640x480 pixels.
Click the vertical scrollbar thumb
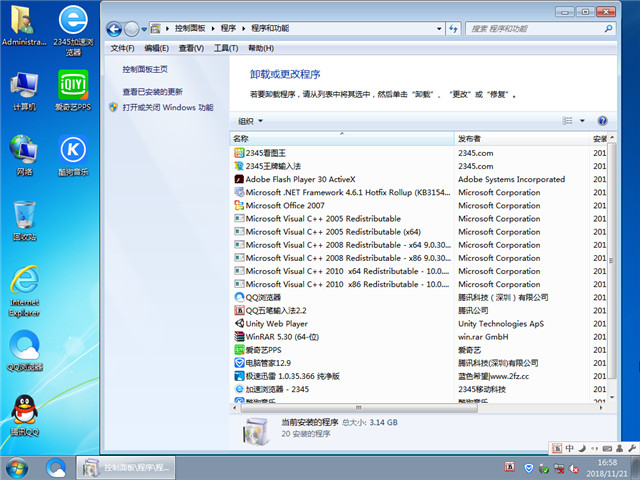611,261
